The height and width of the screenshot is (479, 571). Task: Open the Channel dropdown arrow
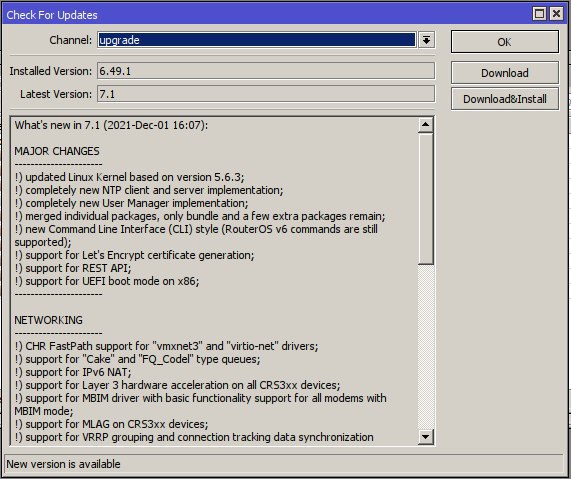pos(426,40)
